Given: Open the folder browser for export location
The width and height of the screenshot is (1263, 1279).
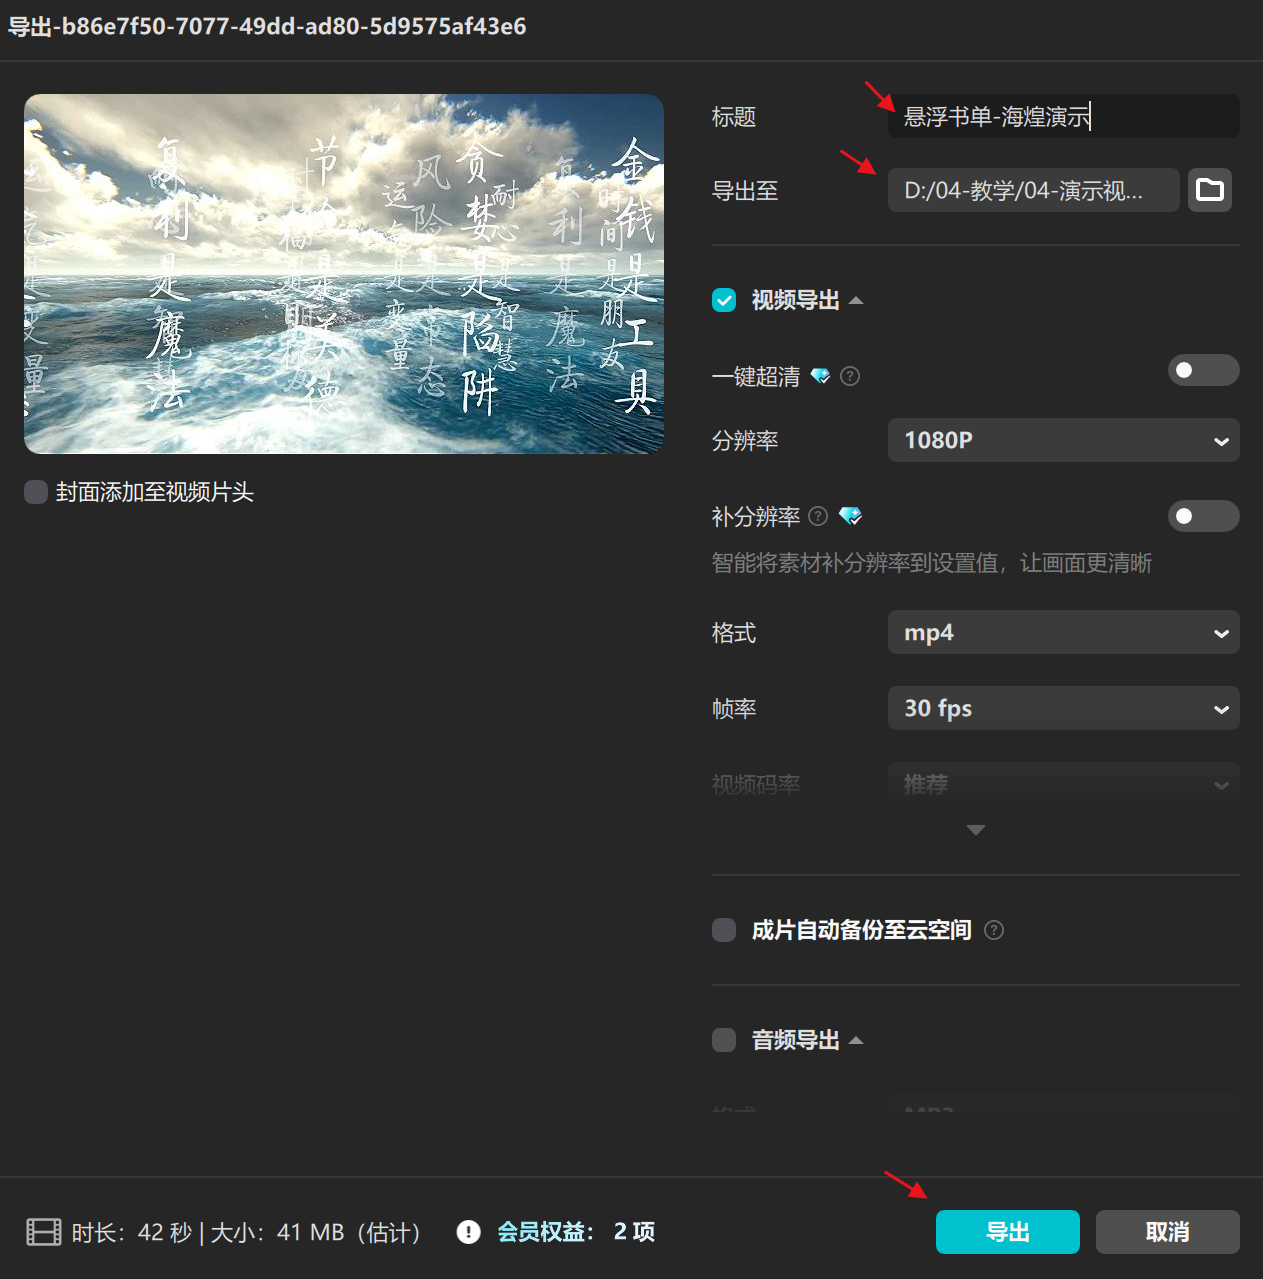Looking at the screenshot, I should [x=1210, y=190].
